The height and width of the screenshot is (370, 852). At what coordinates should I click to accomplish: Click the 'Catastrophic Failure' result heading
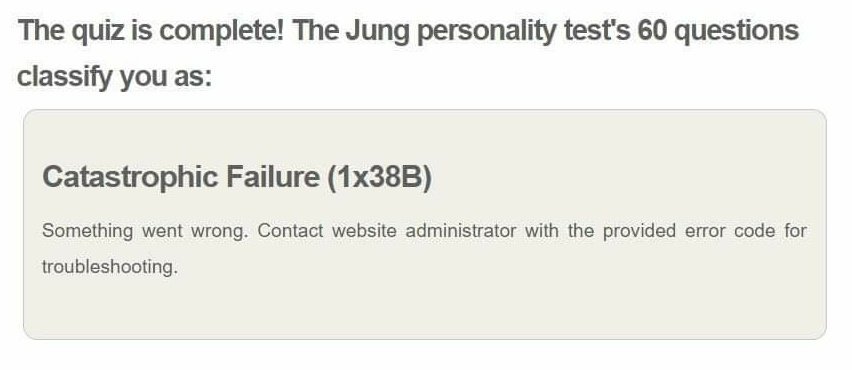[x=237, y=177]
